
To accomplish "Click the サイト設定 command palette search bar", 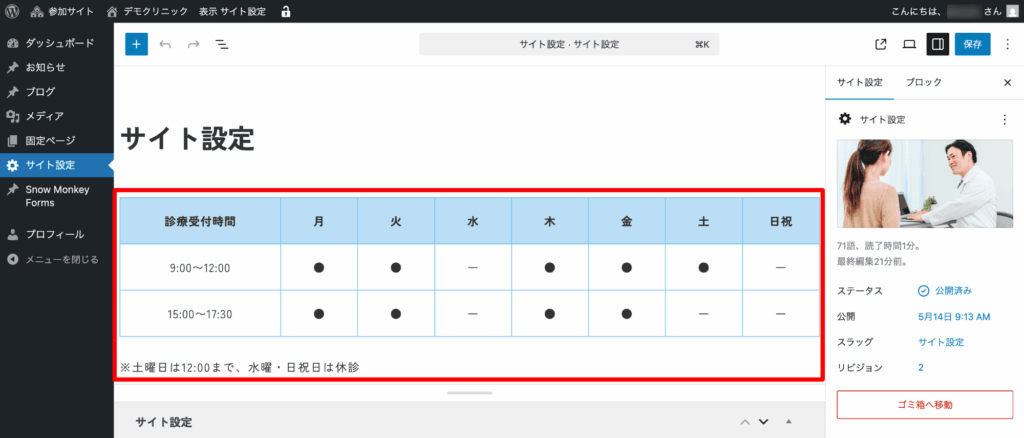I will 569,44.
